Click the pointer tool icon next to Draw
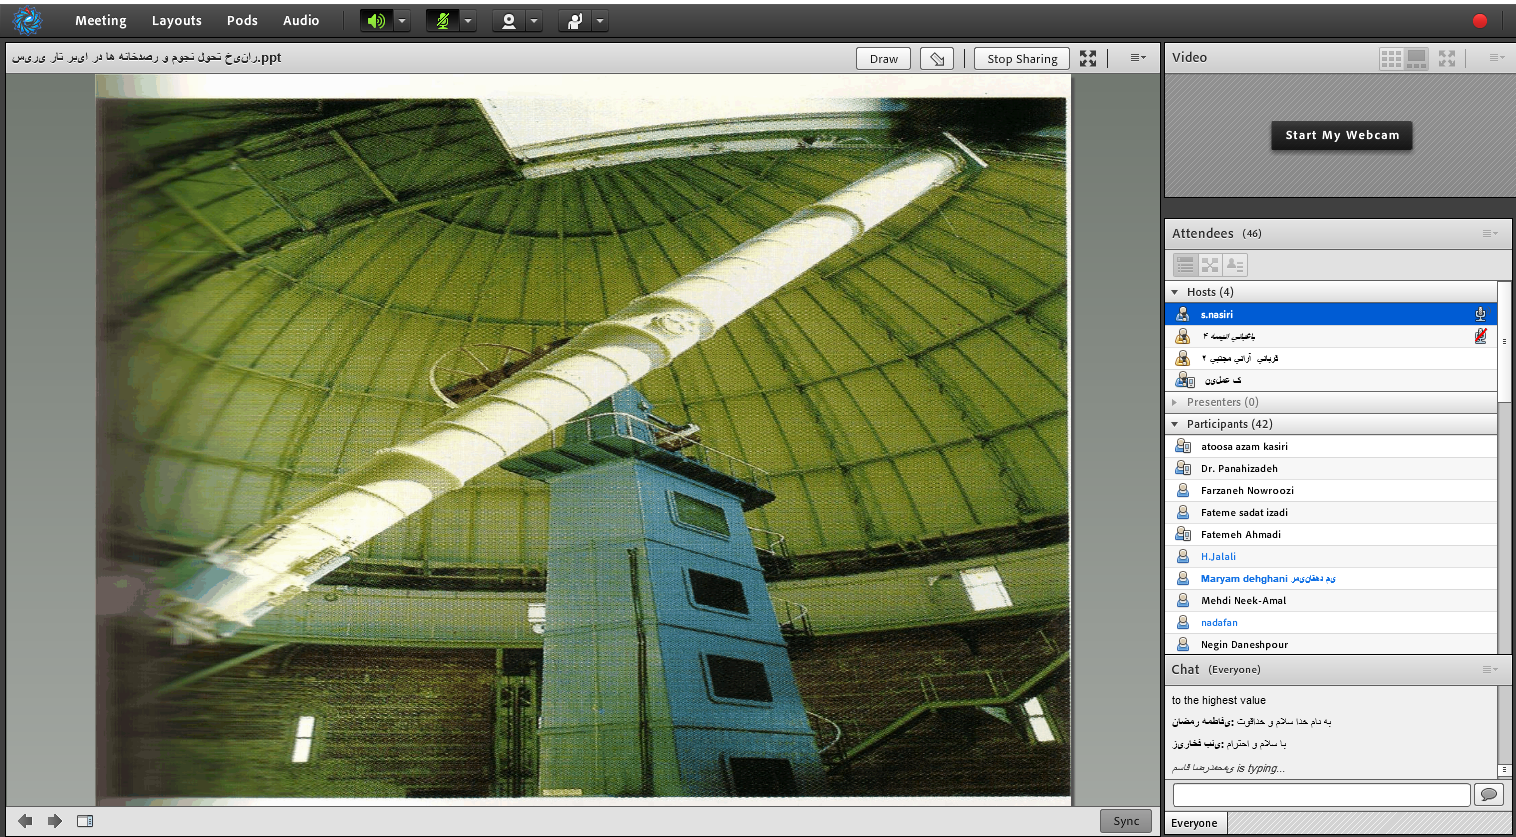 pos(937,59)
